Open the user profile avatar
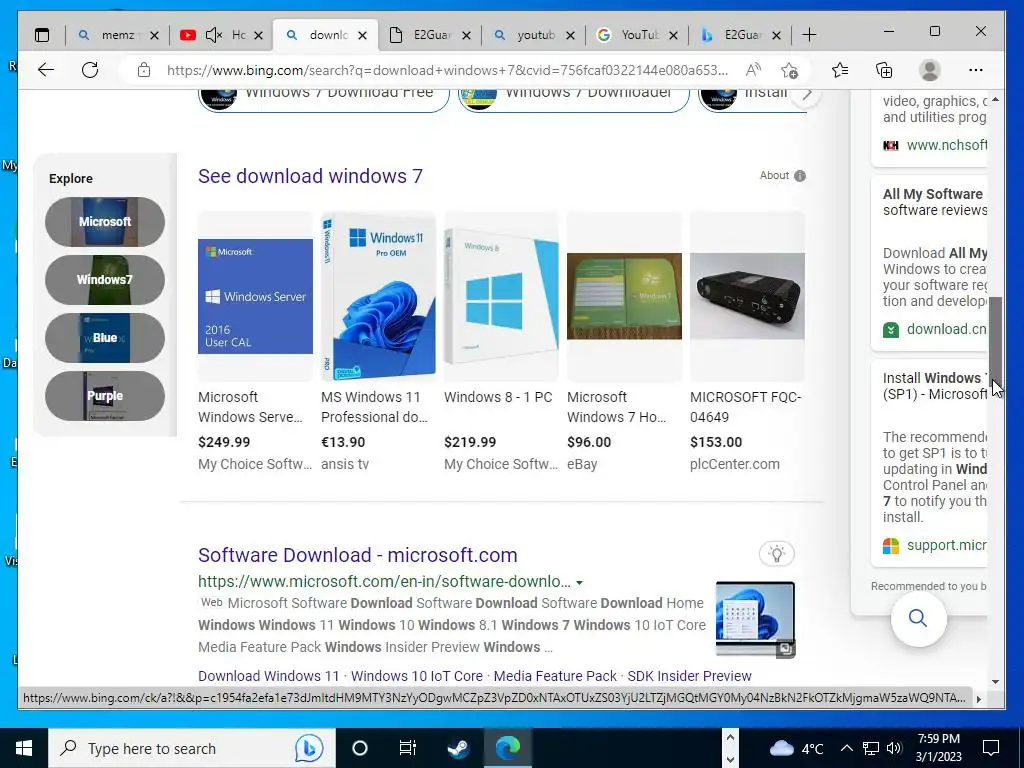The width and height of the screenshot is (1024, 768). (x=929, y=70)
